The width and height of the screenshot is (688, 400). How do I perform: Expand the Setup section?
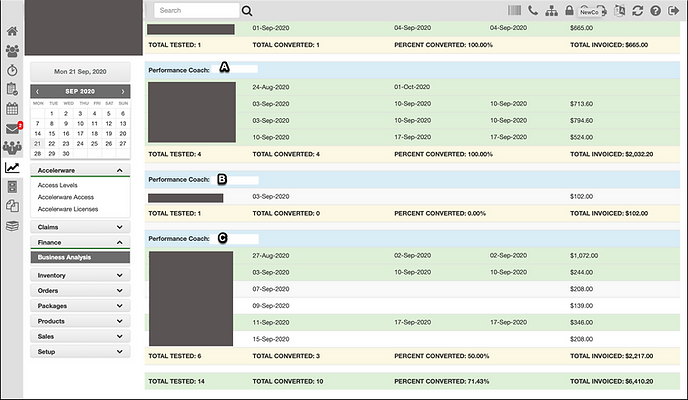80,352
